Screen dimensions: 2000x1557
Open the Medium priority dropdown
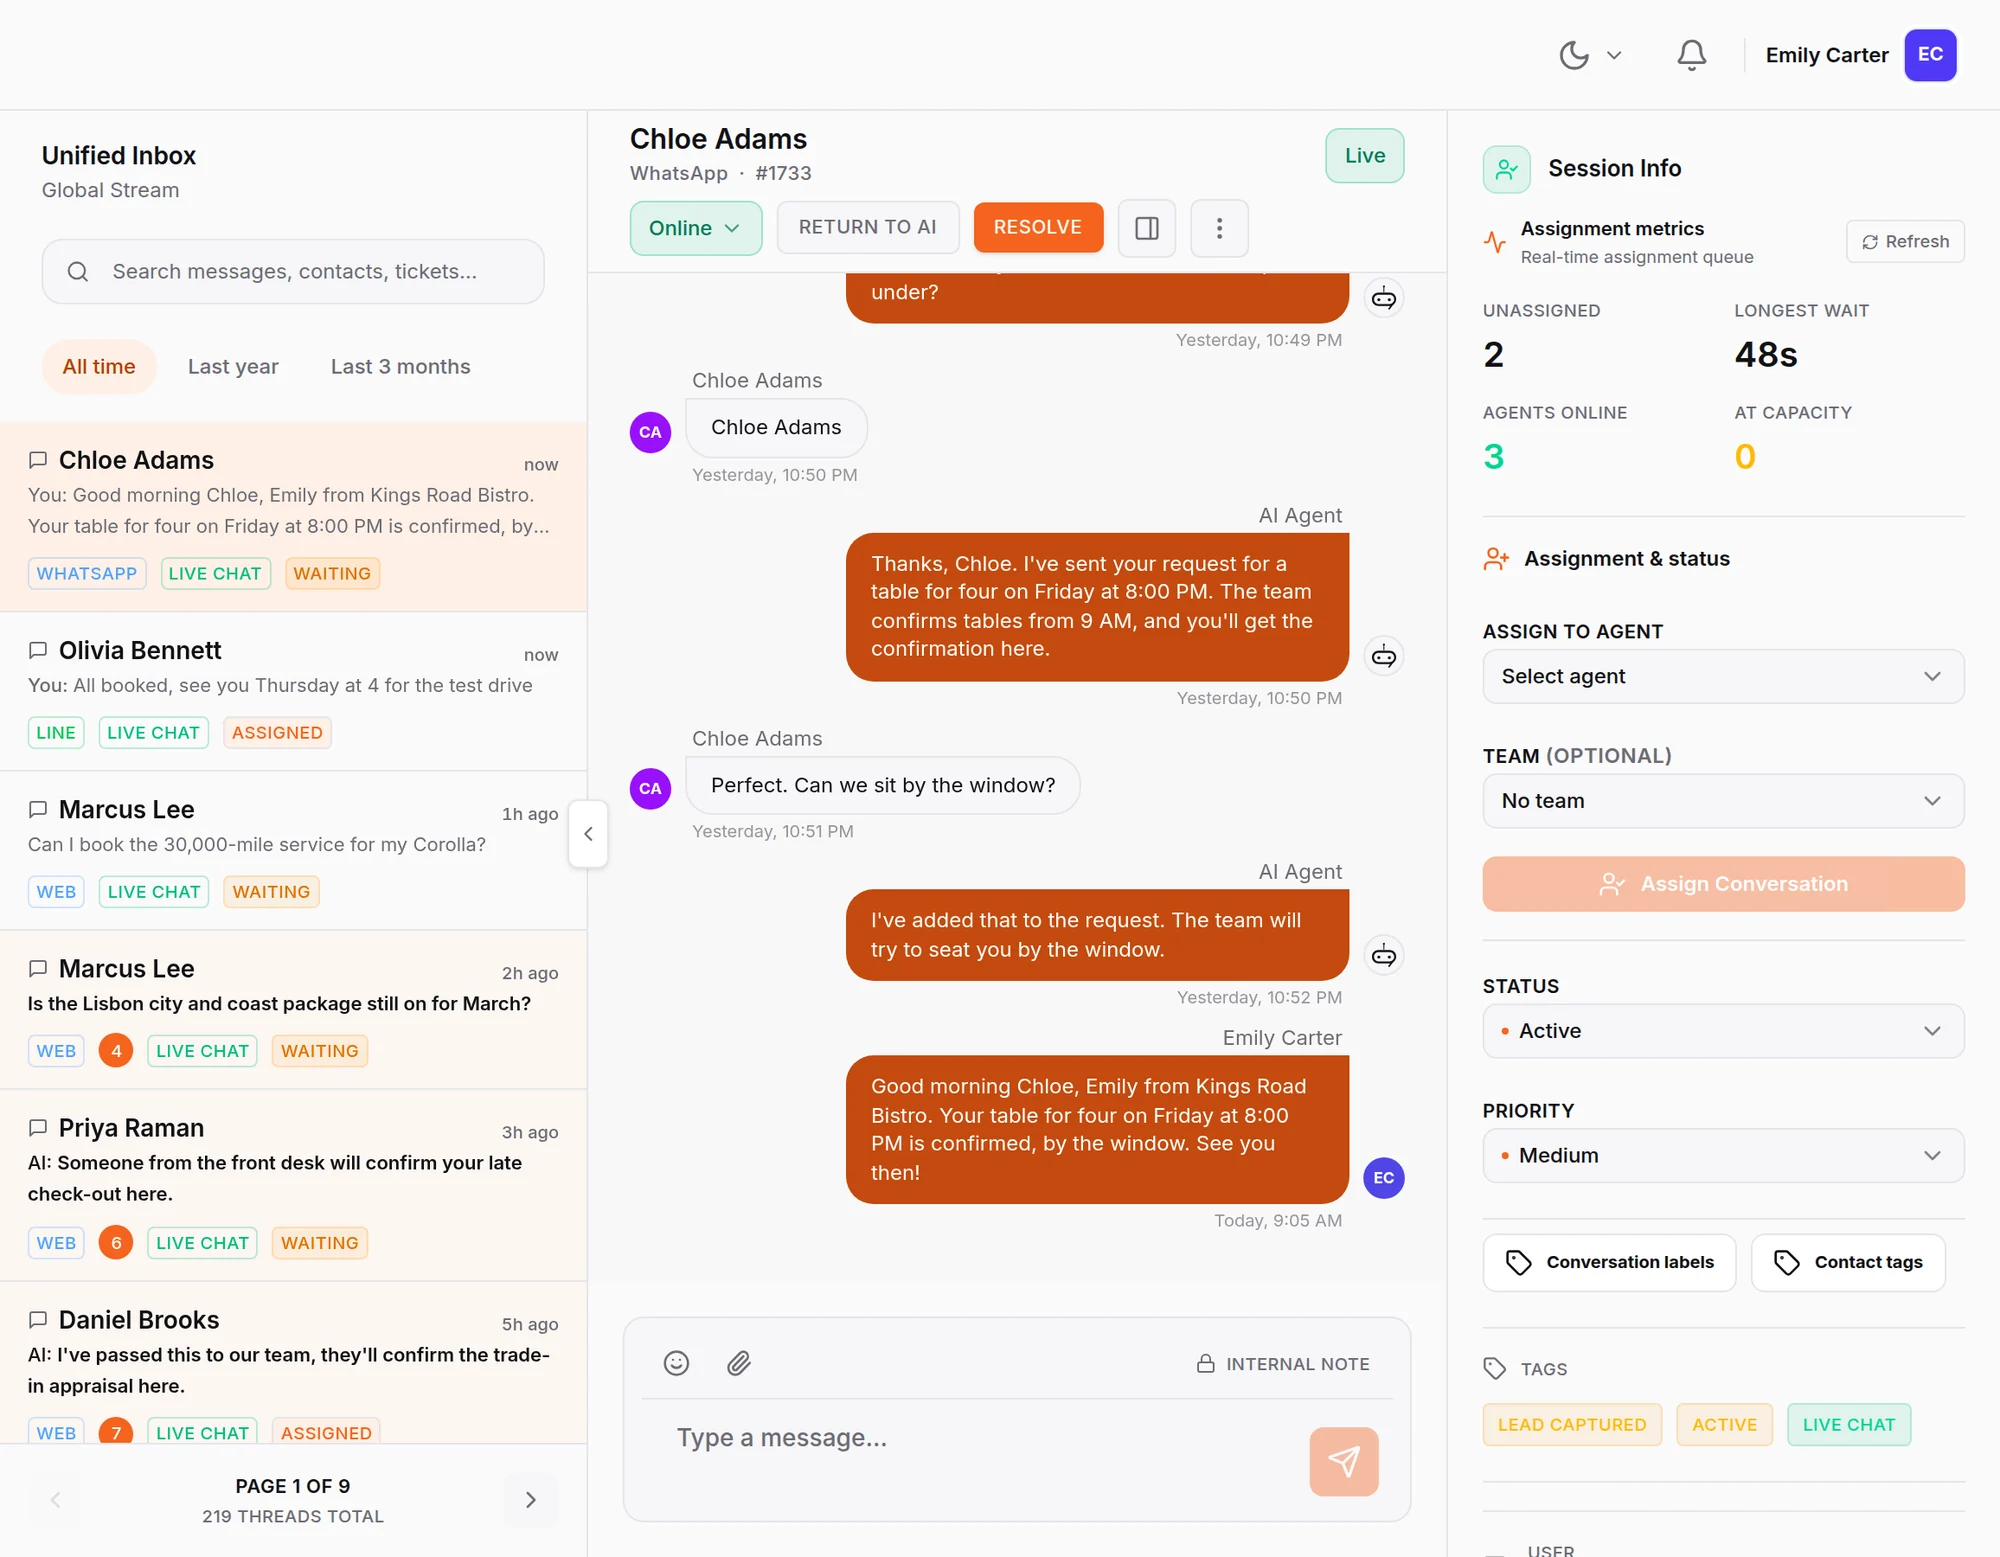click(x=1722, y=1155)
